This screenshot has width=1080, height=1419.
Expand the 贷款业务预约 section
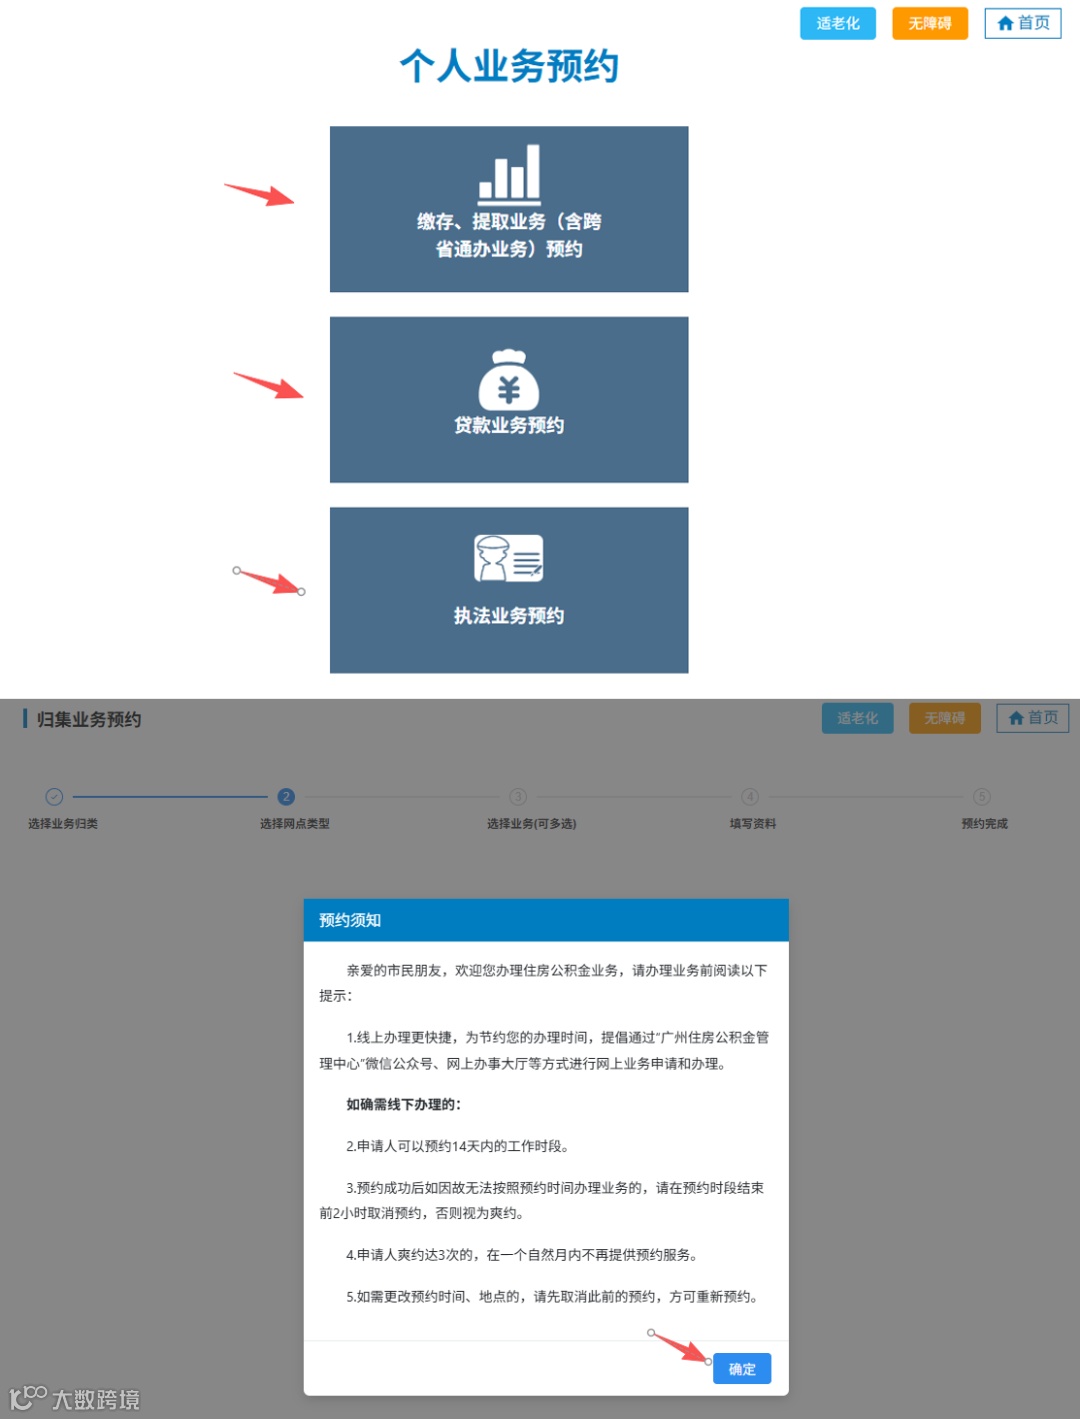(x=508, y=398)
